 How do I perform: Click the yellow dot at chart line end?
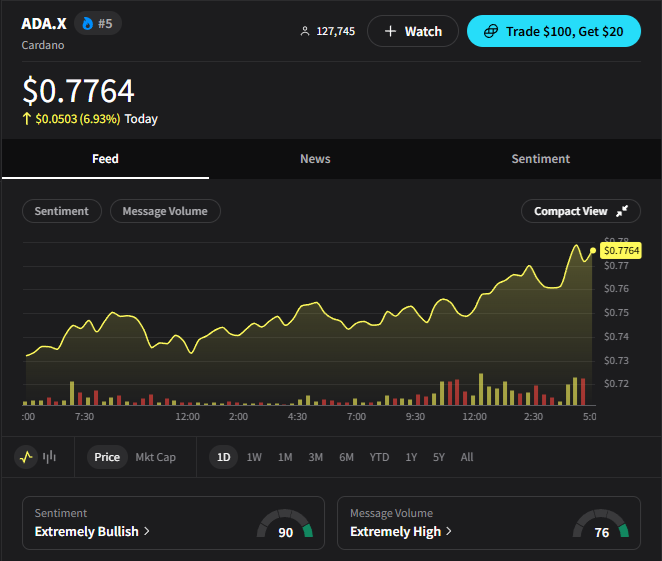tap(593, 251)
